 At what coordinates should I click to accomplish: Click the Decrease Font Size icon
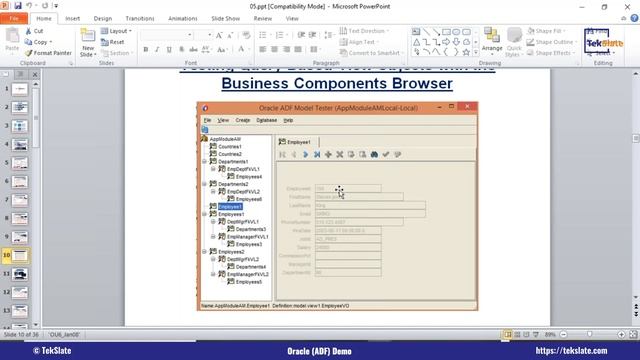tap(230, 35)
